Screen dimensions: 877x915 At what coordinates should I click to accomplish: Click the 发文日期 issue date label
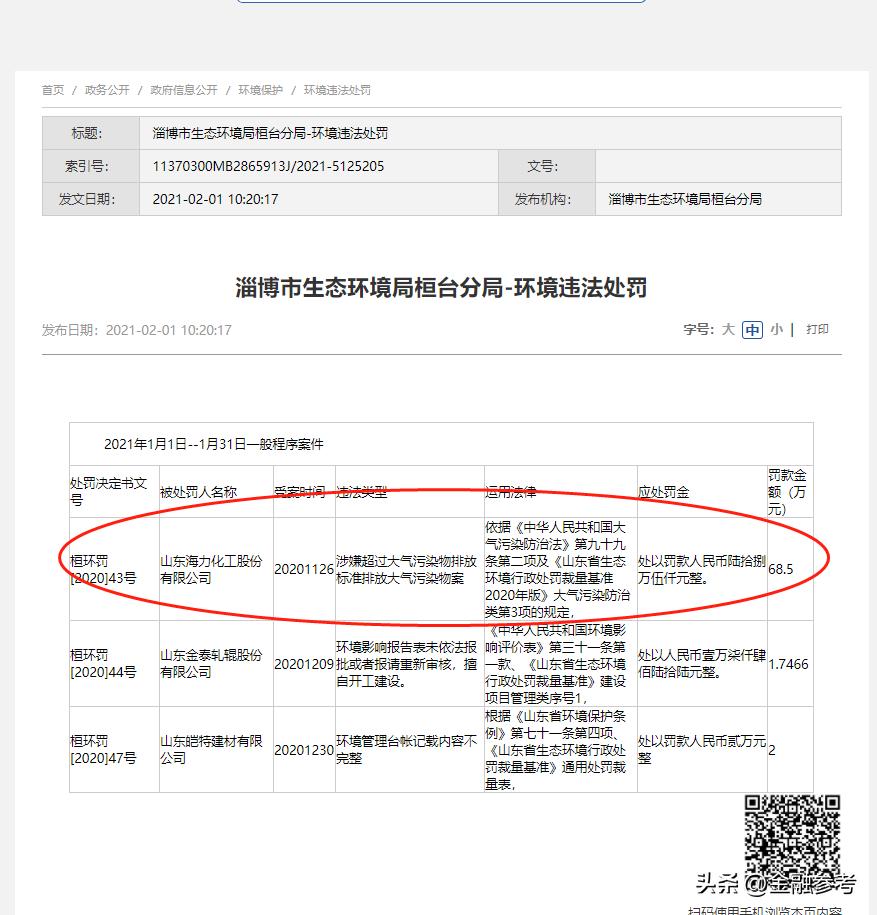click(x=90, y=198)
